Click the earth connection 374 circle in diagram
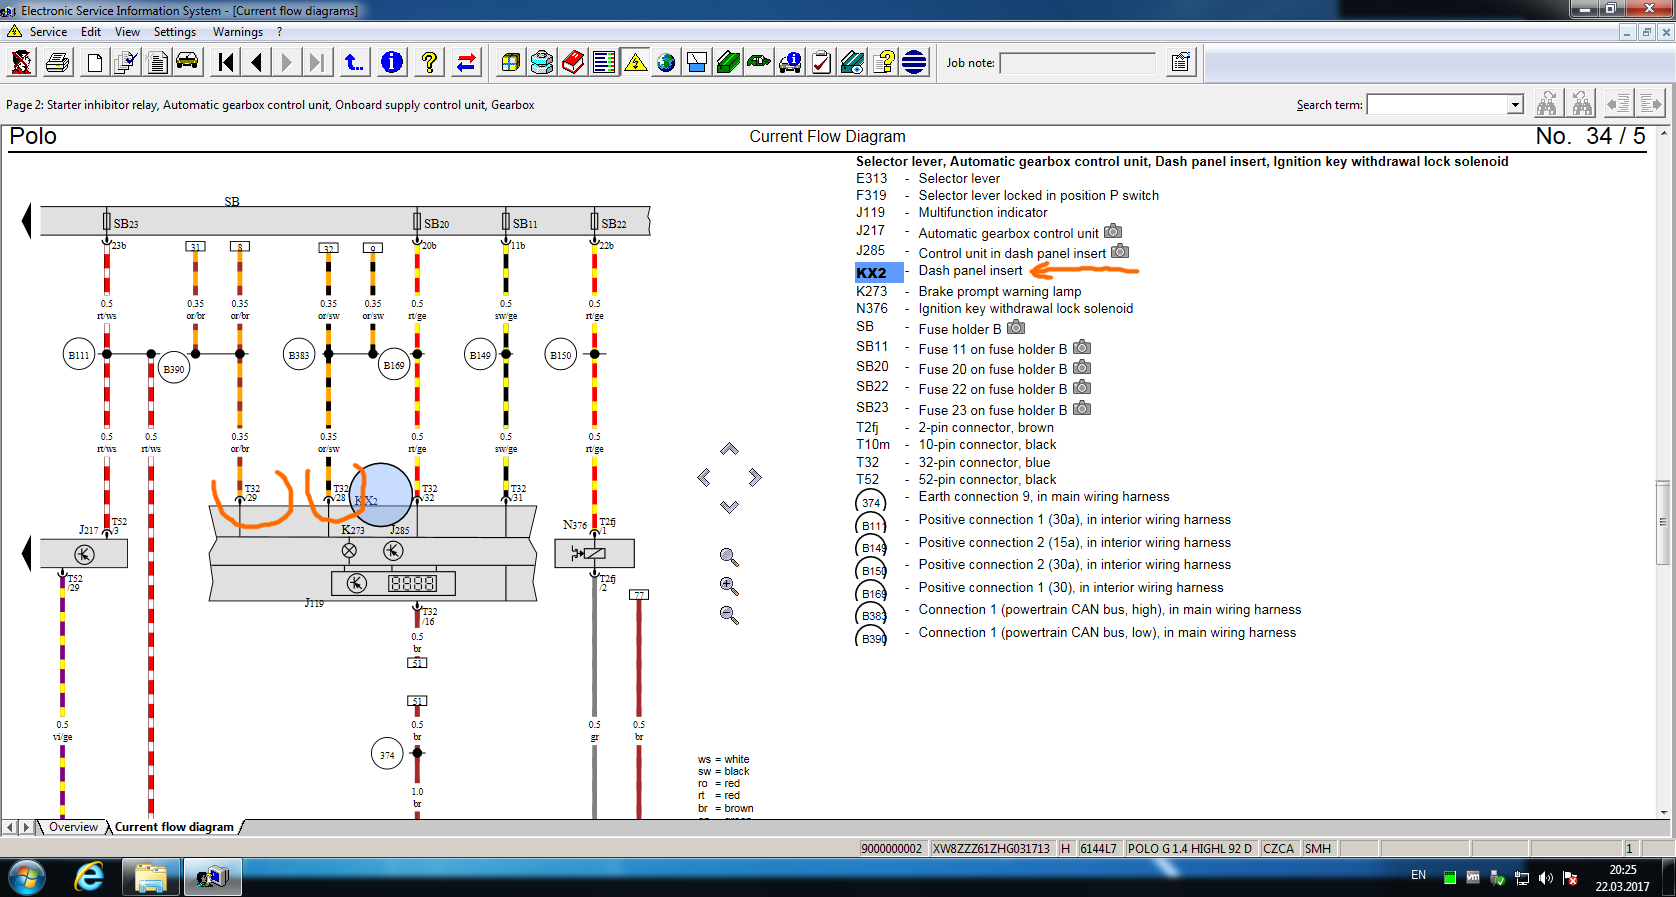The image size is (1676, 897). 387,754
